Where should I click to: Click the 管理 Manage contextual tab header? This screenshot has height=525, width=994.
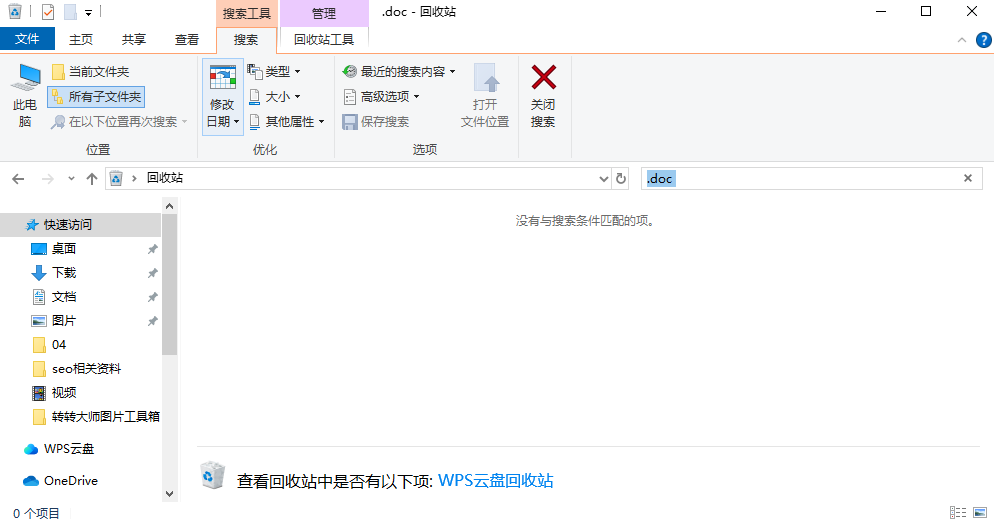pyautogui.click(x=324, y=13)
